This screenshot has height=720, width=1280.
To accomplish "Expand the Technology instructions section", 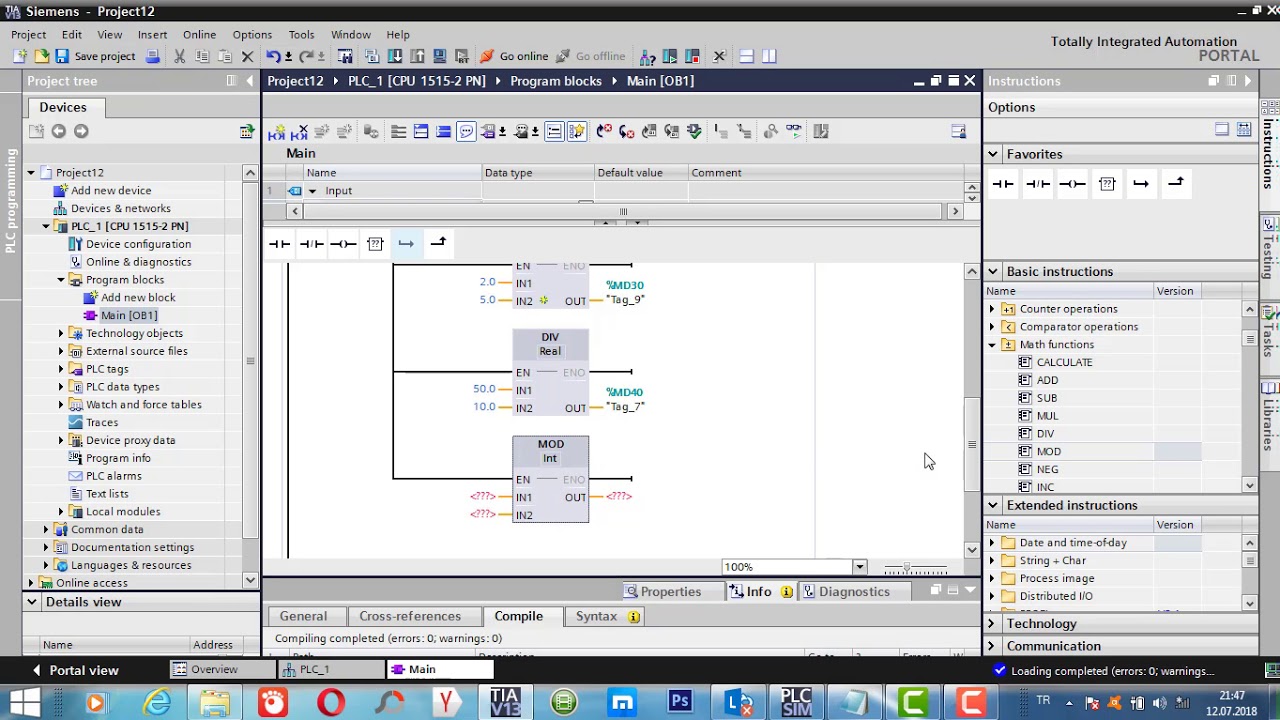I will pyautogui.click(x=992, y=624).
